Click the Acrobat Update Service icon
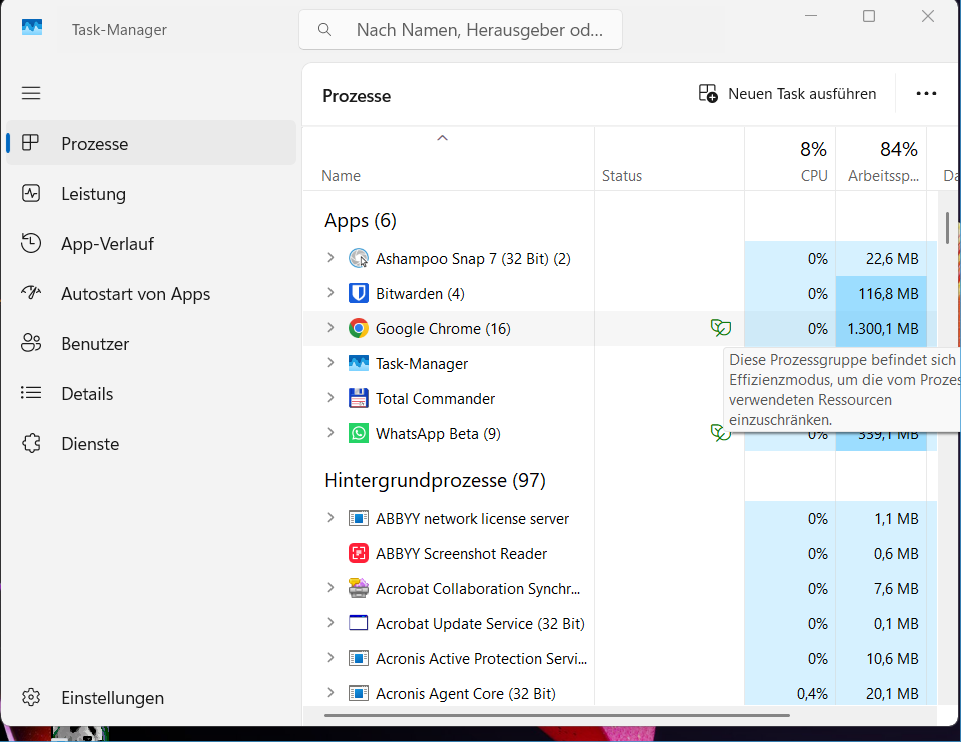Screen dimensions: 961x742 click(359, 623)
